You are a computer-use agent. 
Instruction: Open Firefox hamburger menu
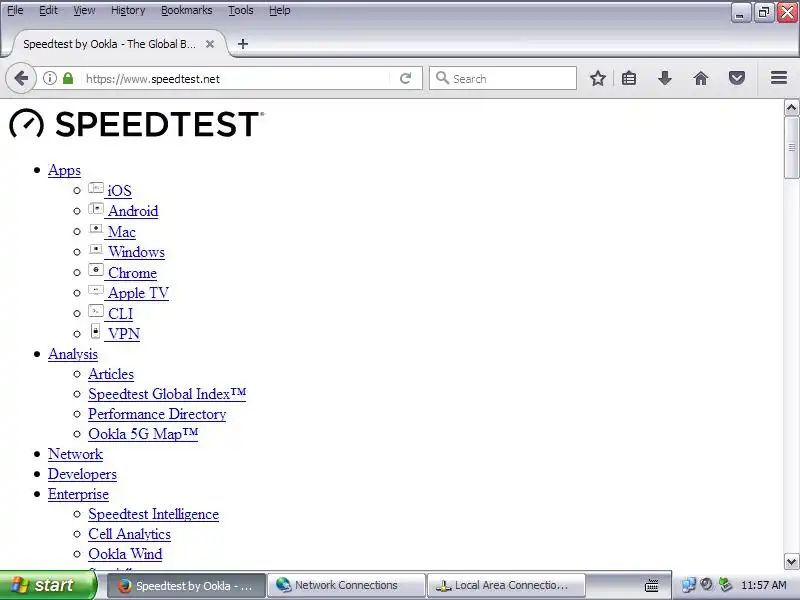(x=779, y=78)
